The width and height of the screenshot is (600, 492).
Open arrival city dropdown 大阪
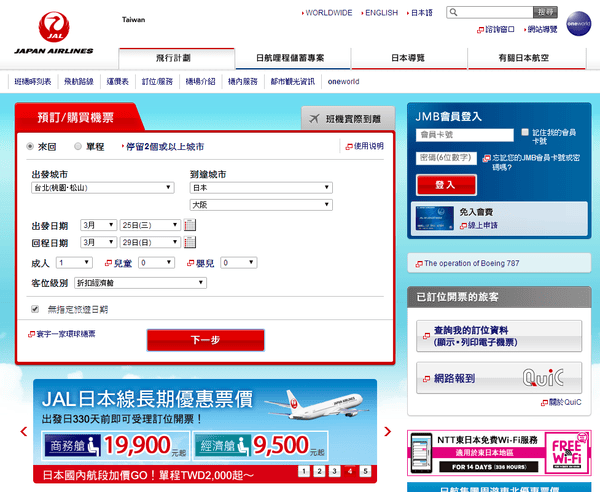pos(261,205)
